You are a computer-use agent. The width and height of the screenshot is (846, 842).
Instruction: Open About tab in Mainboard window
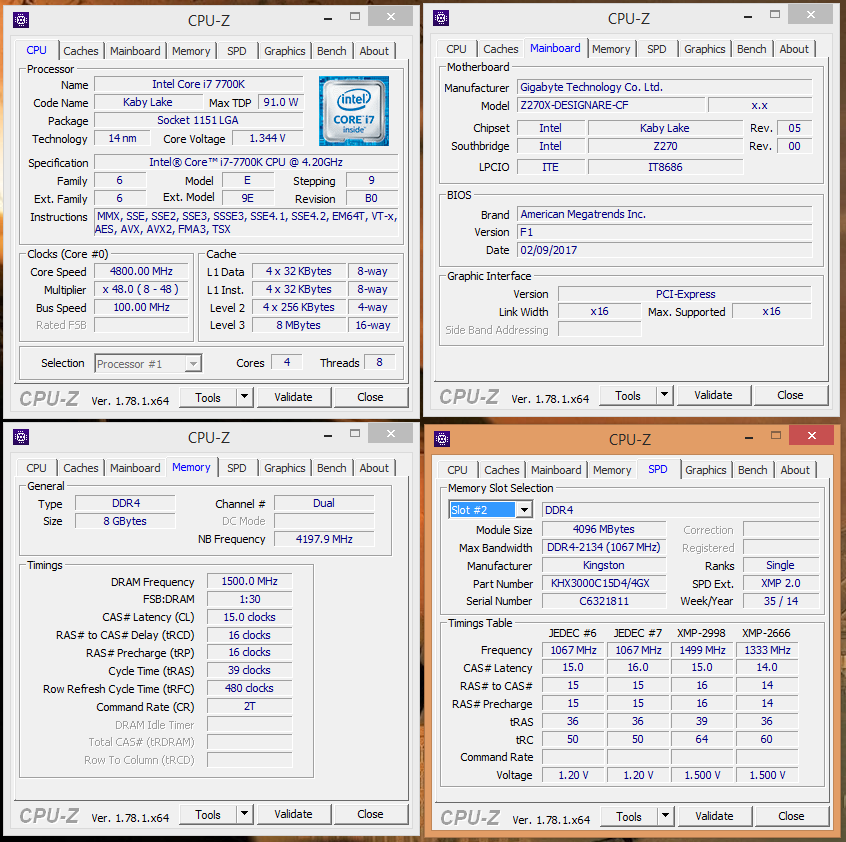click(x=794, y=49)
